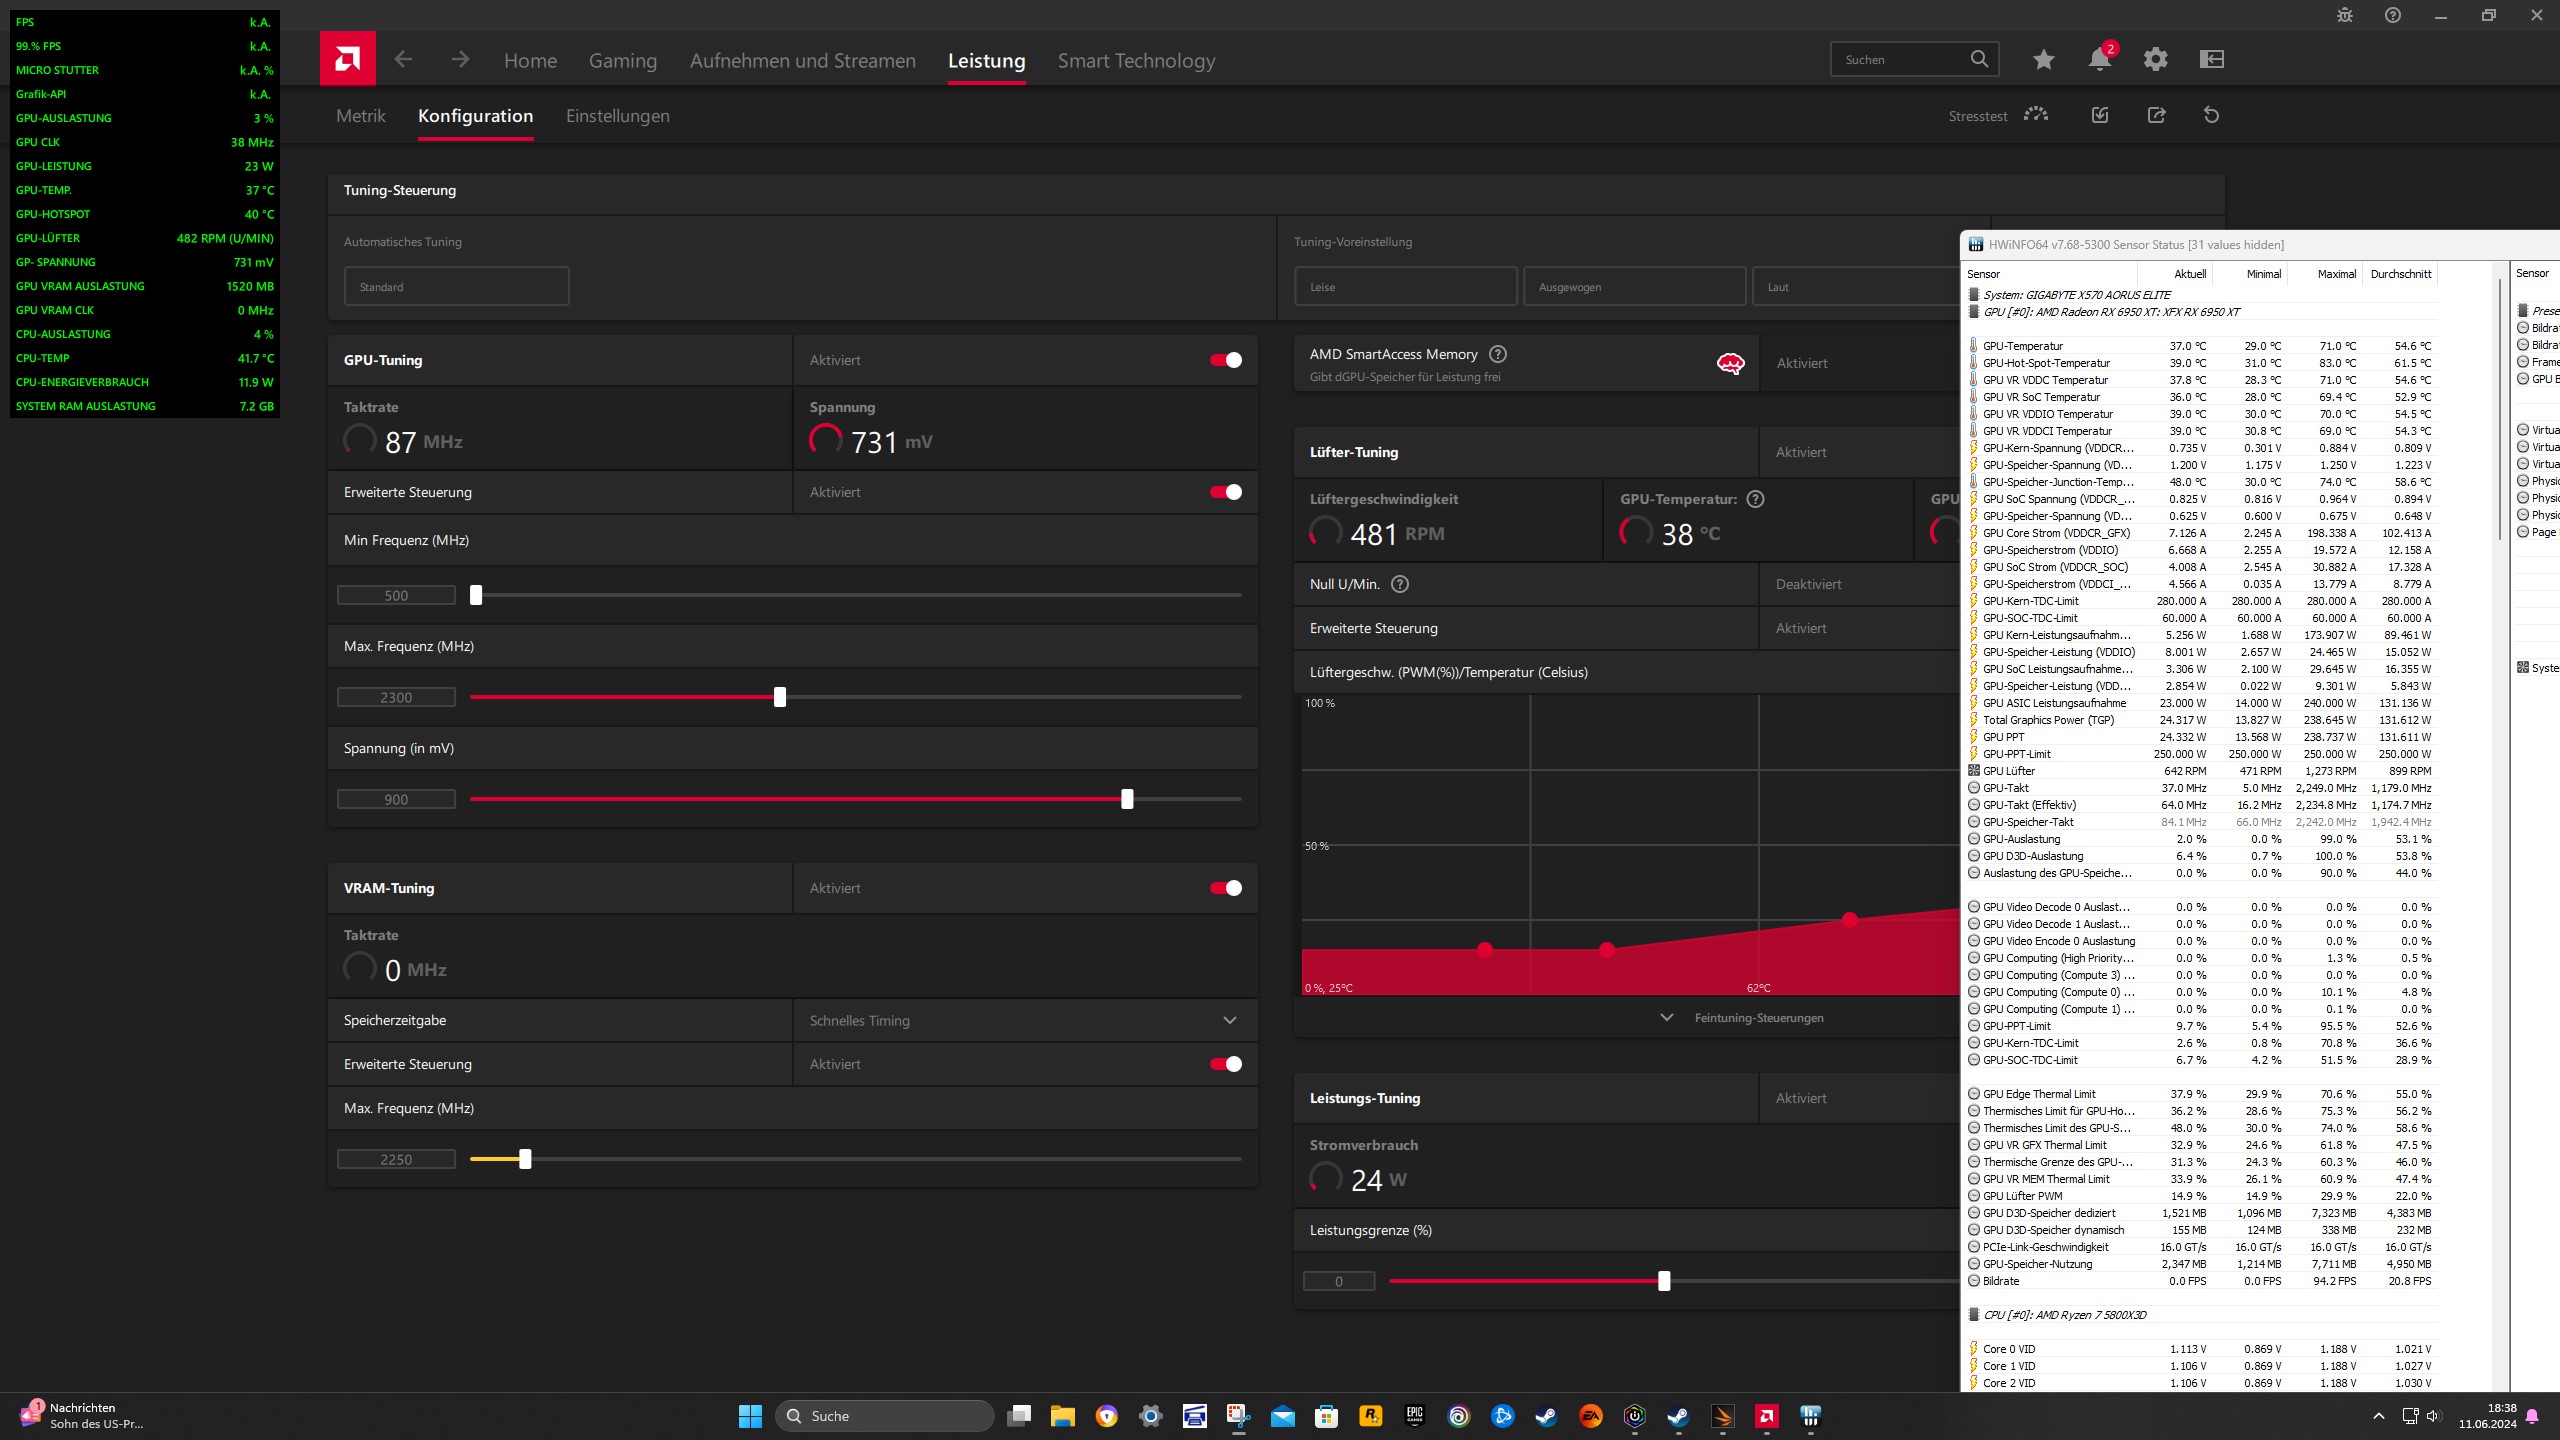
Task: Show help for GPU-Temperatur
Action: click(x=1755, y=499)
